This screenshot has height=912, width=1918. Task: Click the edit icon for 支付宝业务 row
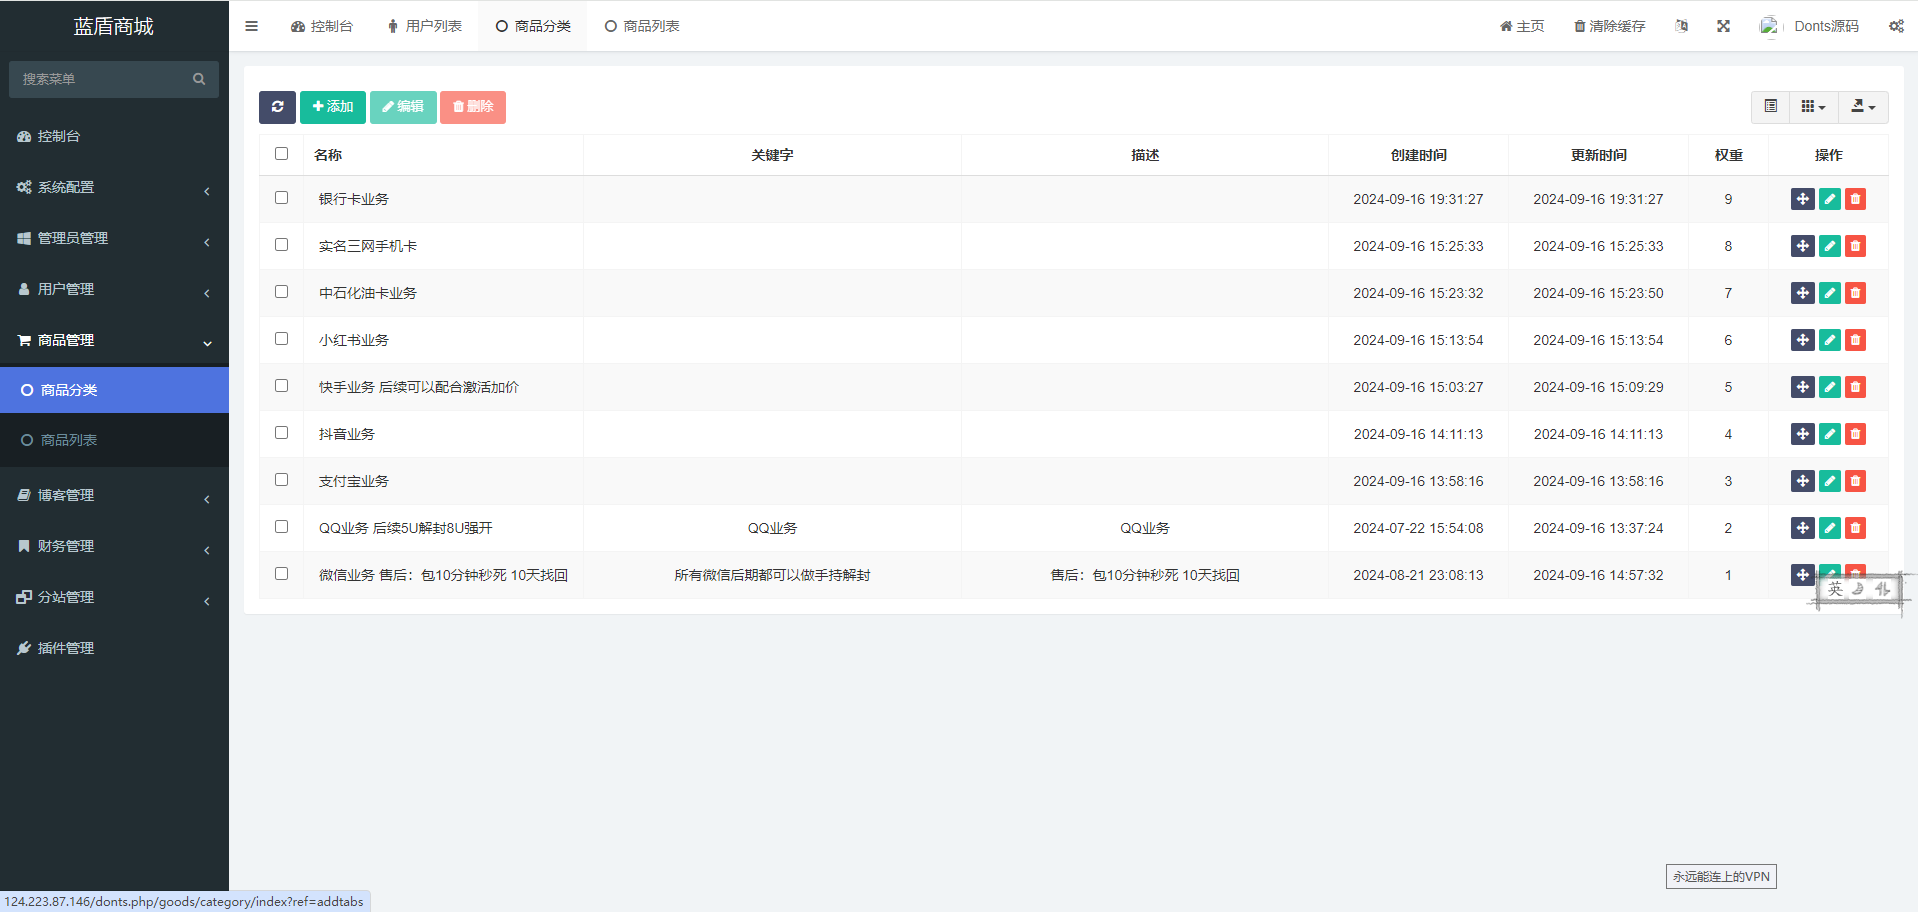(1830, 481)
